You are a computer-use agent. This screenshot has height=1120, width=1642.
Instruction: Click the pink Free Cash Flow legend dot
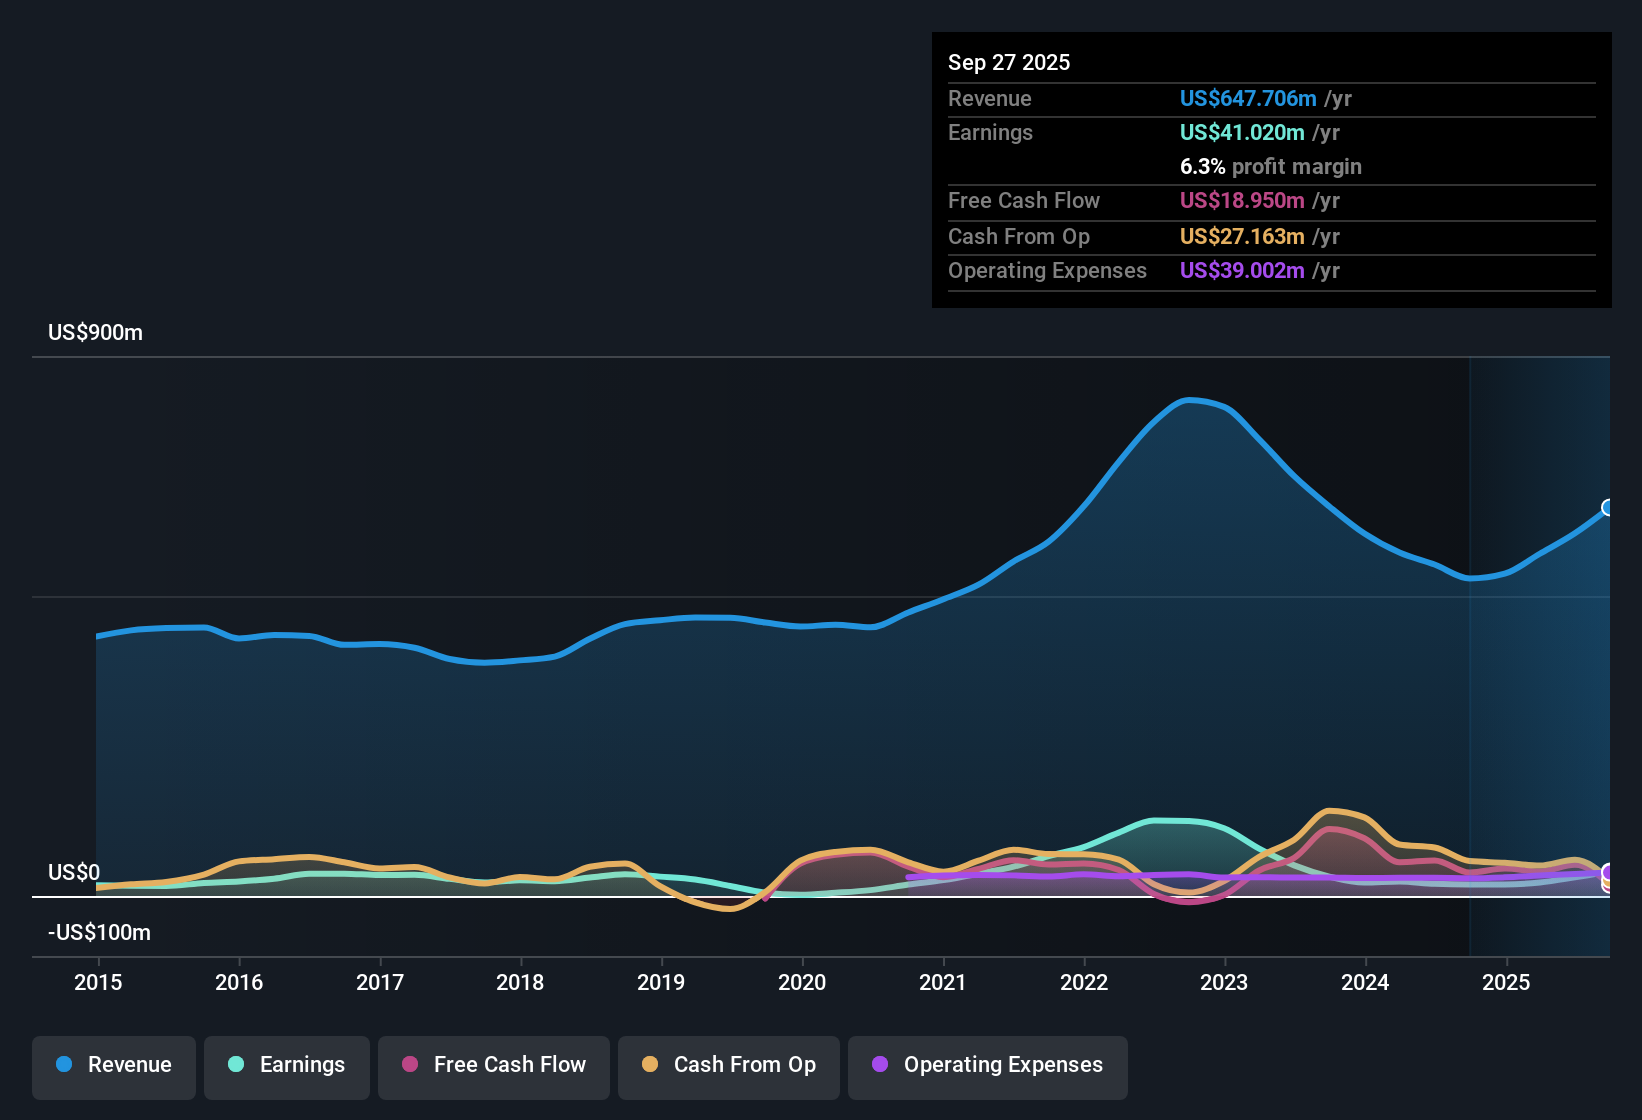(409, 1065)
